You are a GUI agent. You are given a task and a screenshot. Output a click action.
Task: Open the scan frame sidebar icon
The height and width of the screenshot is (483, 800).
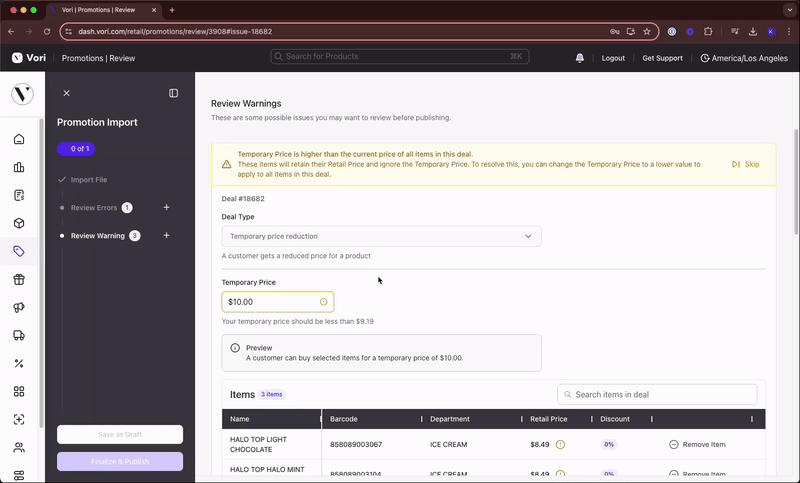click(x=19, y=420)
